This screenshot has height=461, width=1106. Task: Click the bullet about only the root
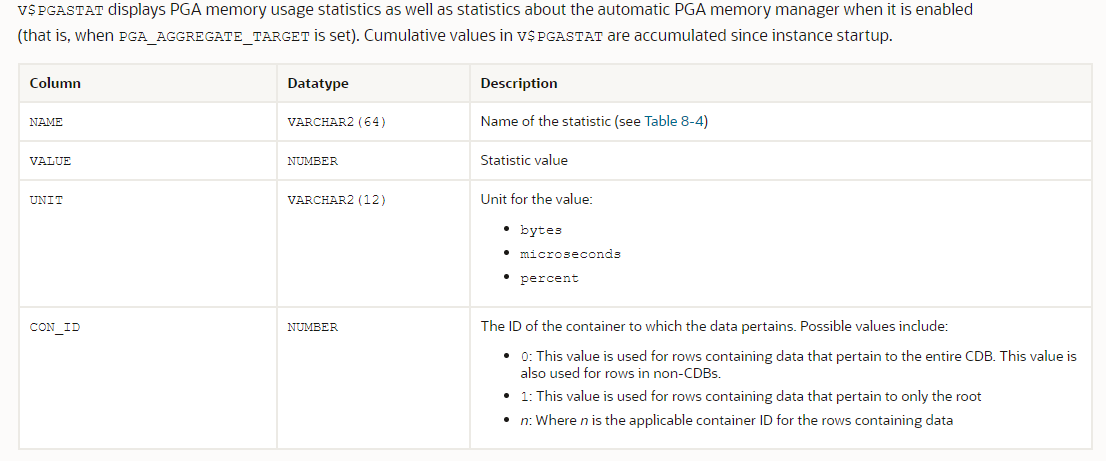[x=750, y=396]
